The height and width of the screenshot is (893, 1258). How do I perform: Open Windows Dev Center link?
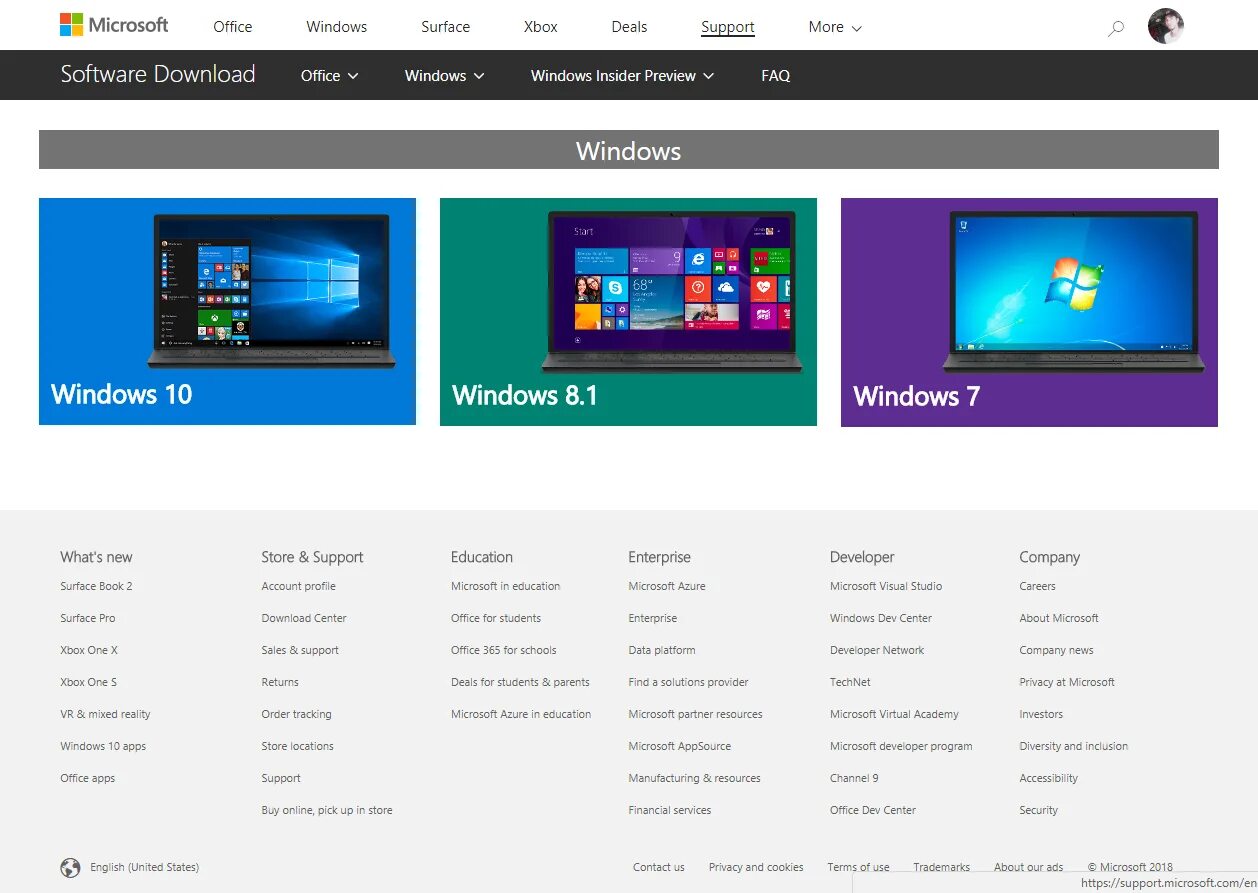(x=881, y=618)
